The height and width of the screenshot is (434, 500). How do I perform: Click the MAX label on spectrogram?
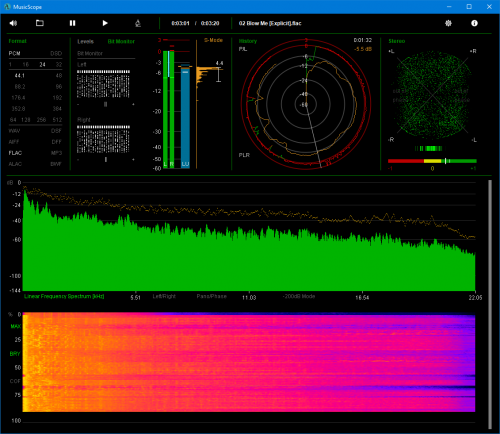click(x=15, y=326)
